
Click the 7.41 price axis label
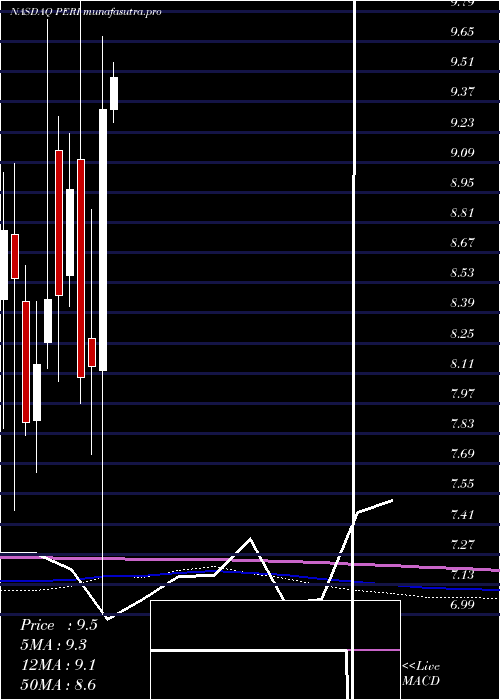click(x=462, y=515)
